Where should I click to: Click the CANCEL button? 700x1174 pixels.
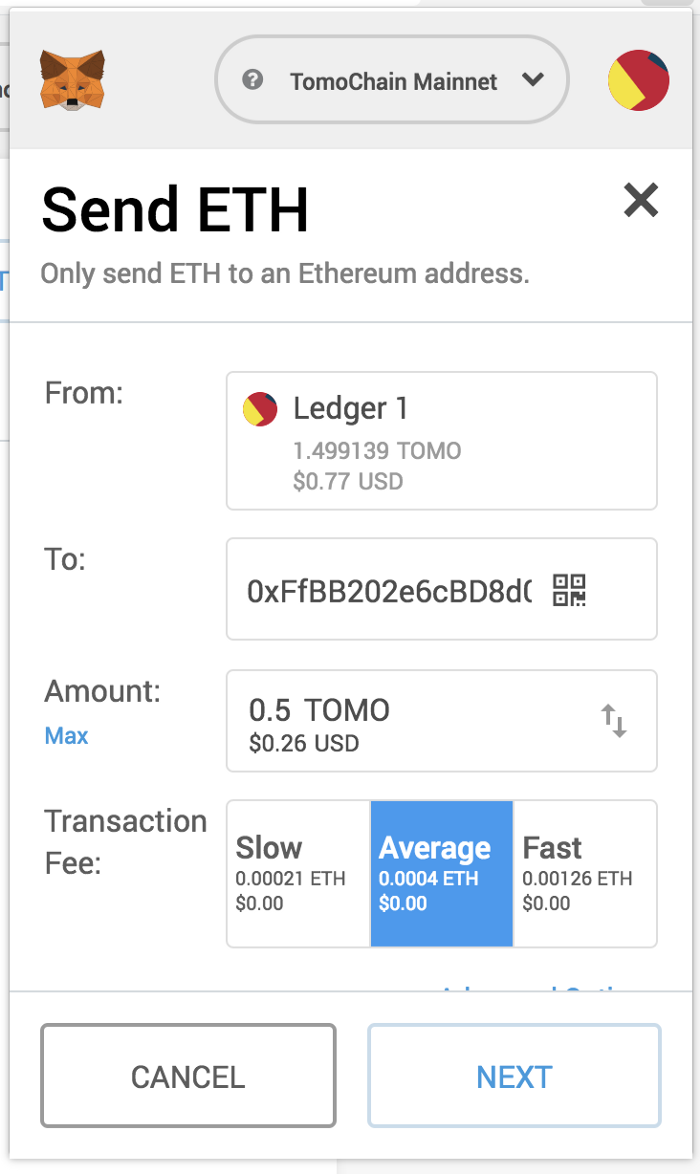[x=188, y=1076]
